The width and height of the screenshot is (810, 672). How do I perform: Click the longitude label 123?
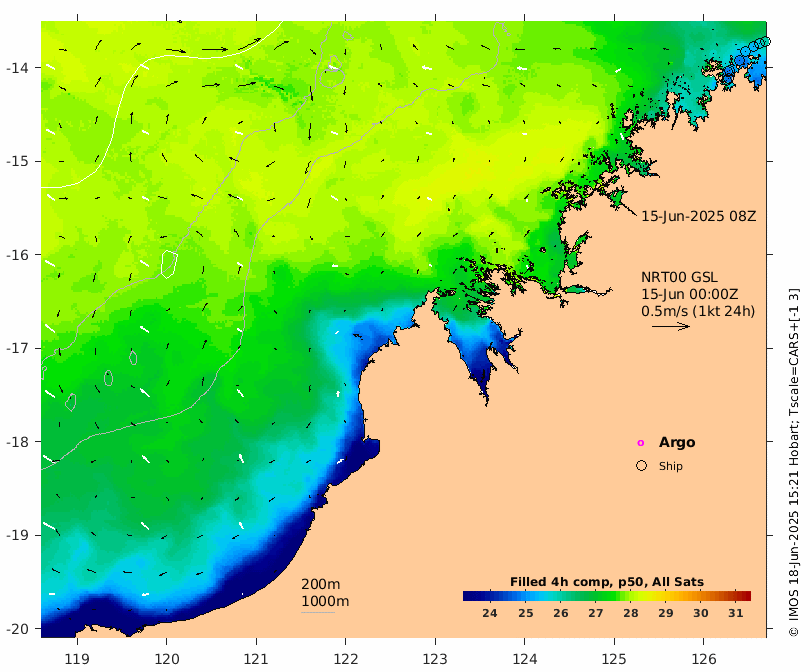435,659
